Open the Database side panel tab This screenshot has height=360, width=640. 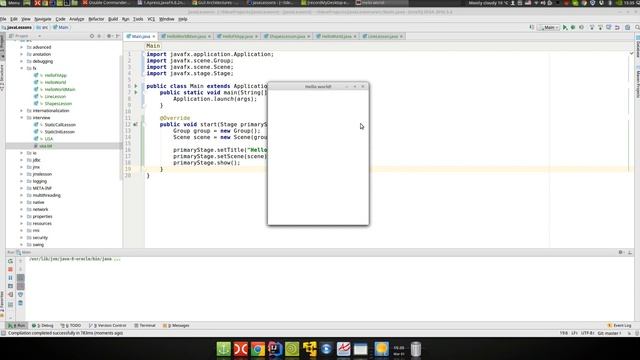(x=638, y=48)
